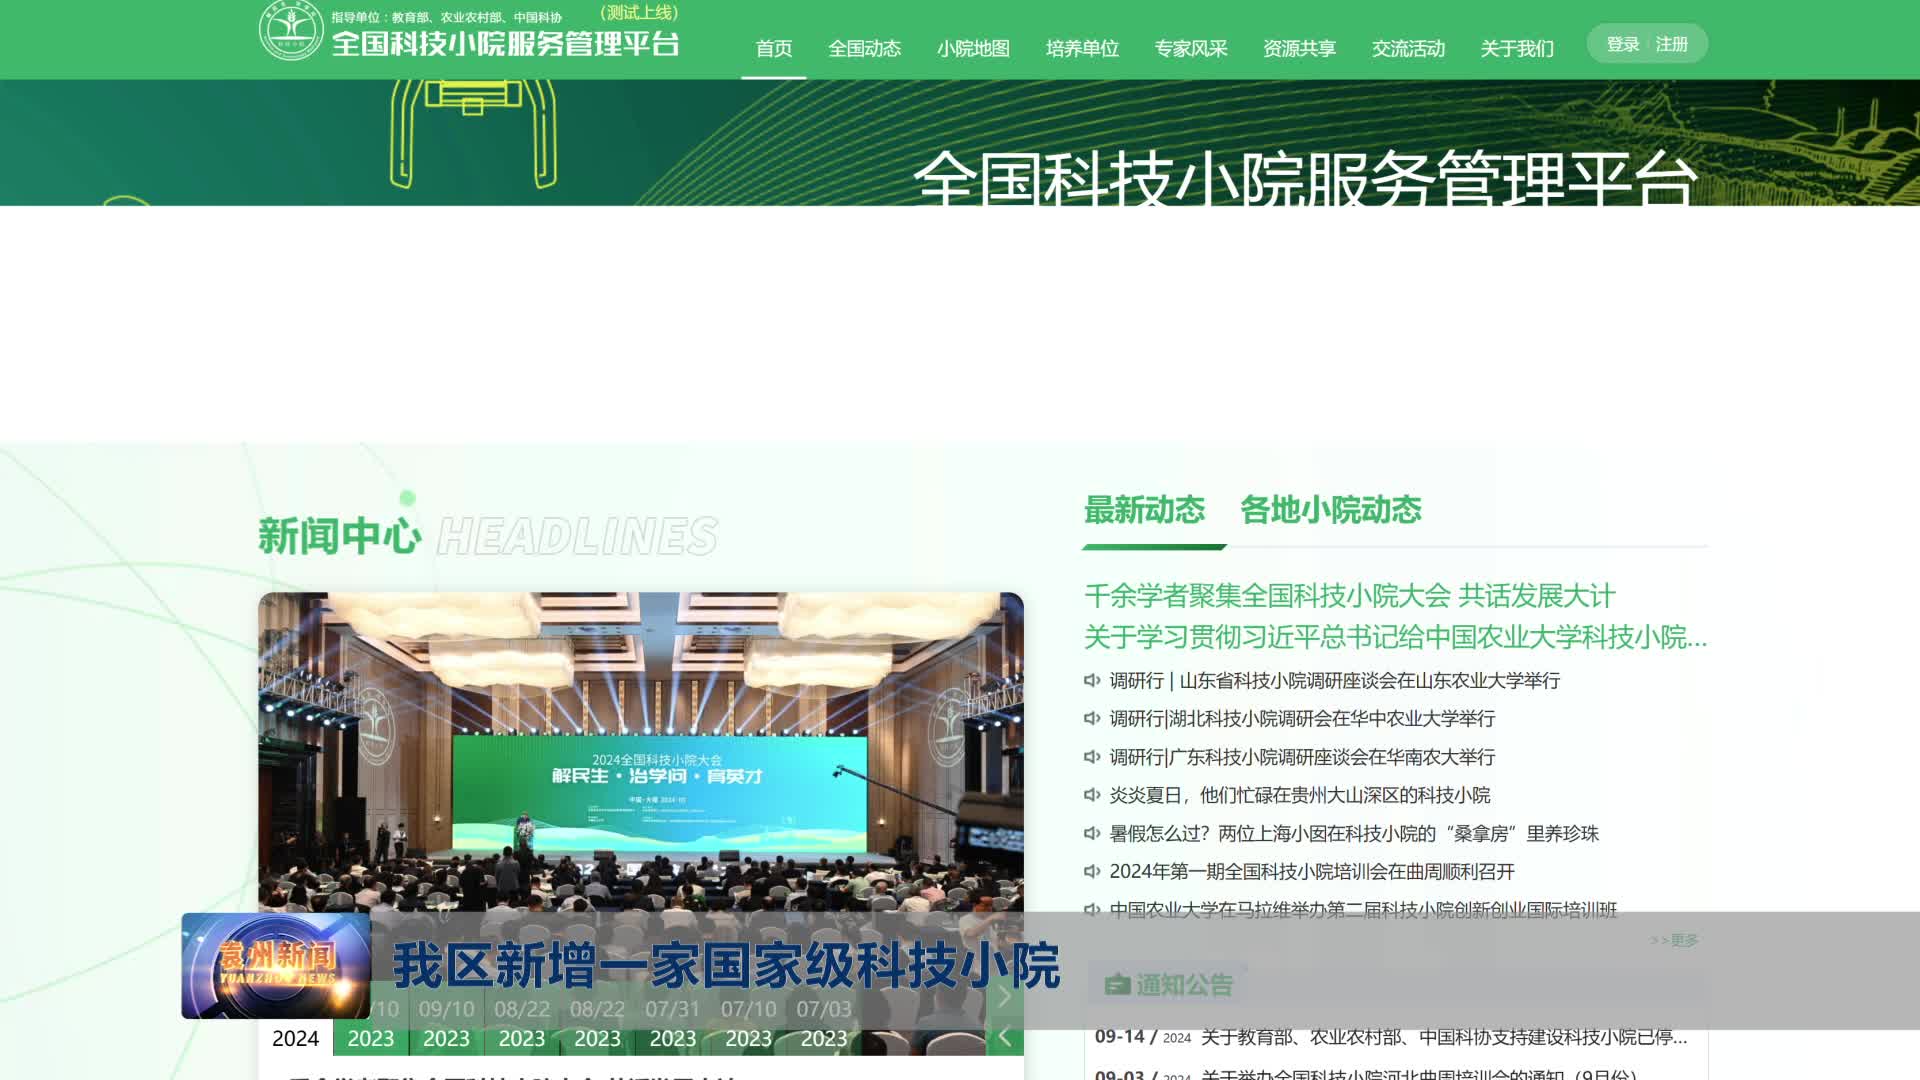Open article 炎炎夏日，他们忙碌在贵州大山深区
The width and height of the screenshot is (1920, 1080).
(1300, 795)
